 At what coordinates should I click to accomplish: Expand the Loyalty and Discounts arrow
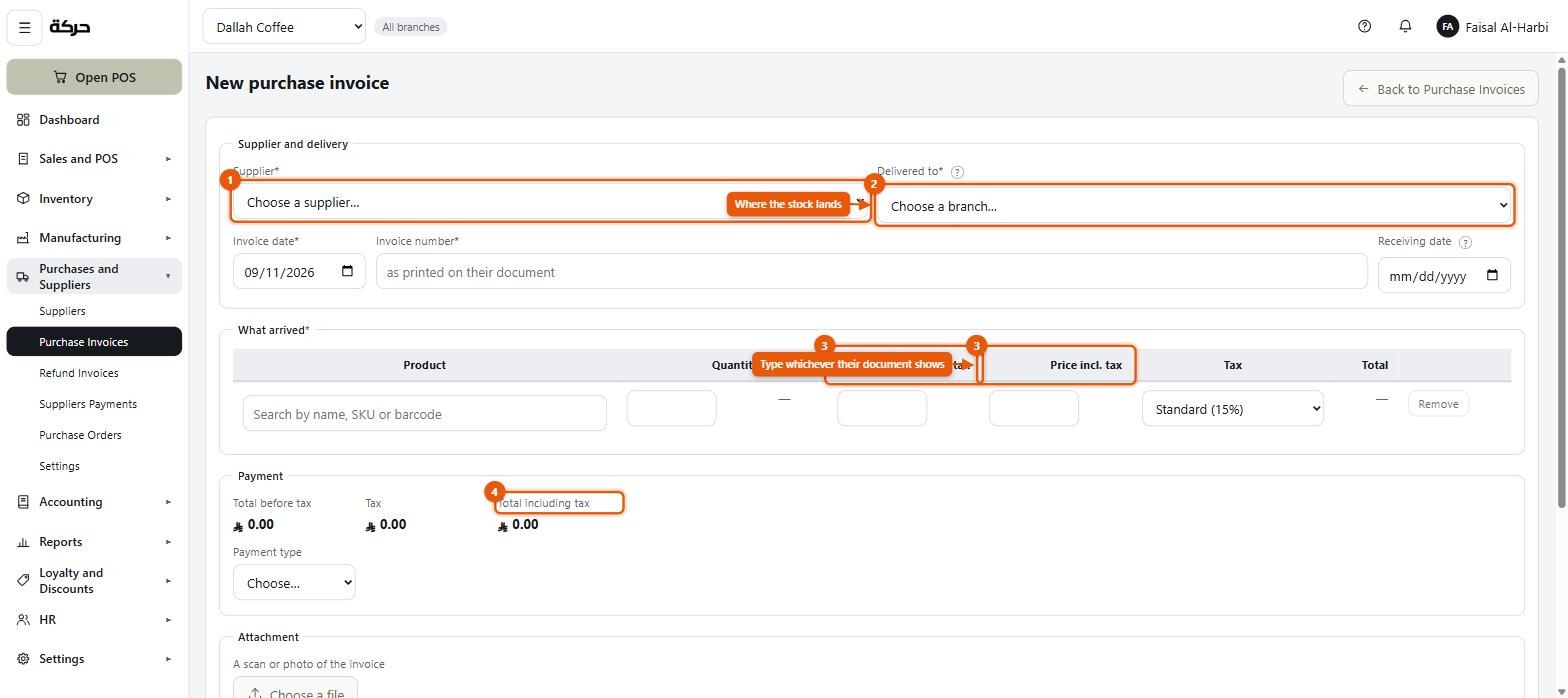pos(168,581)
